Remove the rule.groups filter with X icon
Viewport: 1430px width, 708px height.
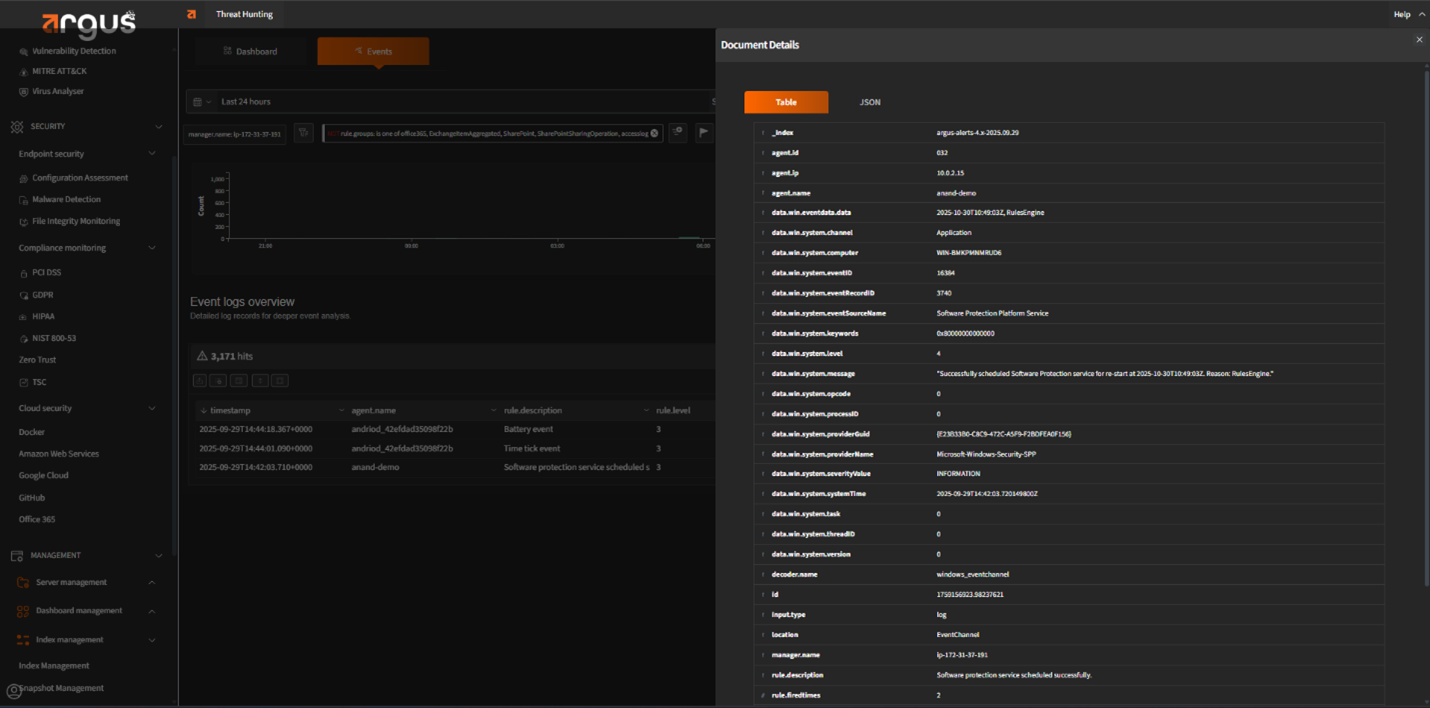click(x=654, y=133)
